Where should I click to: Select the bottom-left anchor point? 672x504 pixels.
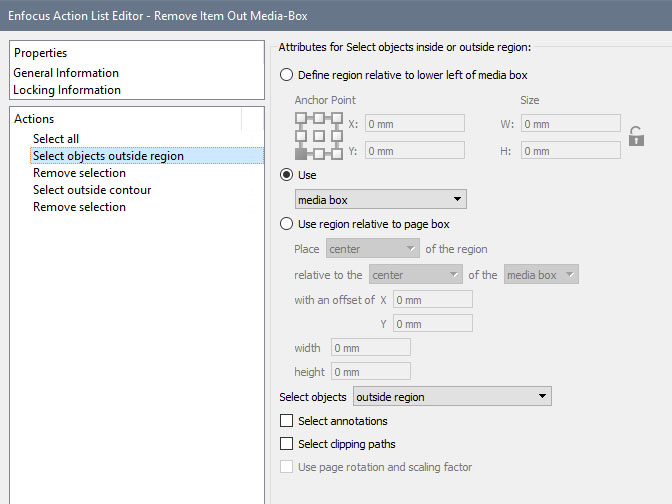point(301,153)
